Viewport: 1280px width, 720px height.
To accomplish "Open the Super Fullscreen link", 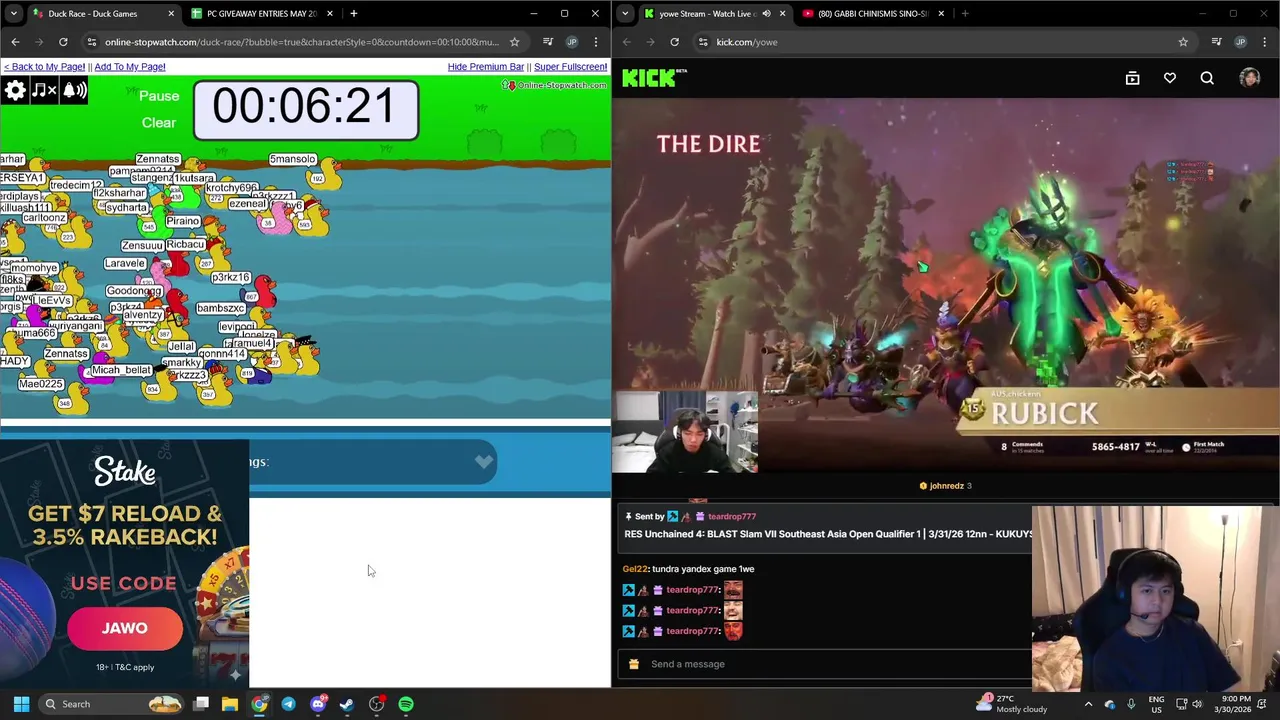I will click(x=570, y=67).
